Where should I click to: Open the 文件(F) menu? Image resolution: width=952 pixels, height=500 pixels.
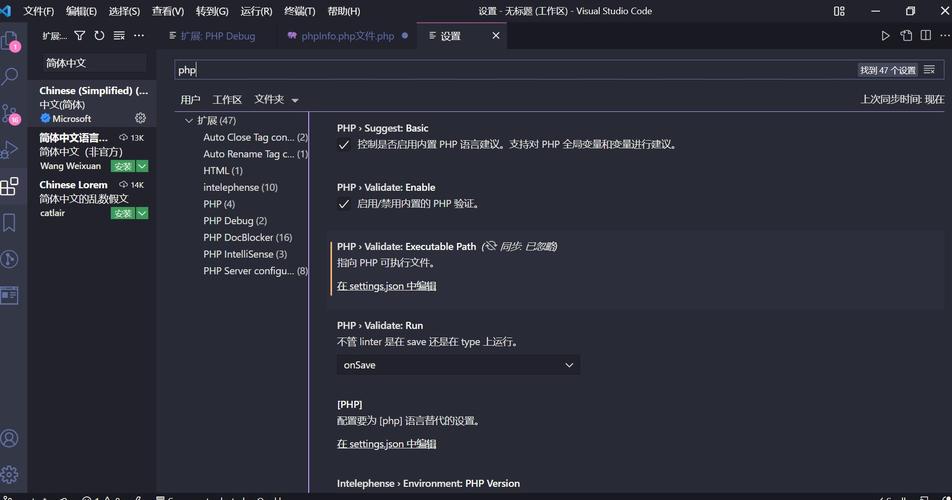coord(39,11)
